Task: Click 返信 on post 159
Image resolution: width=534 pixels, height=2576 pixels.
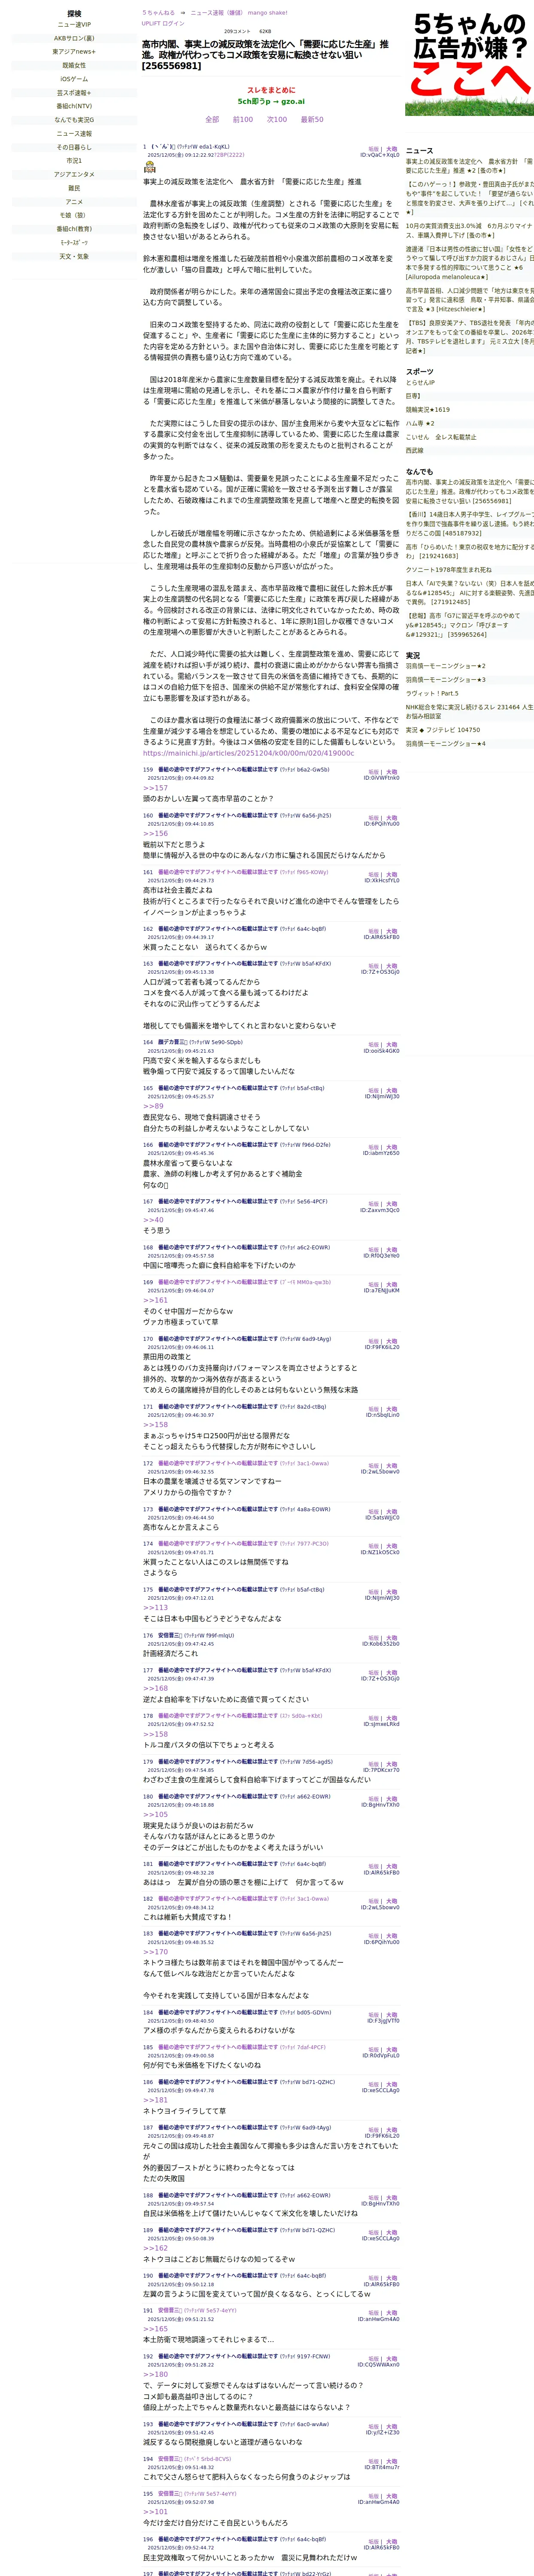Action: click(x=373, y=772)
